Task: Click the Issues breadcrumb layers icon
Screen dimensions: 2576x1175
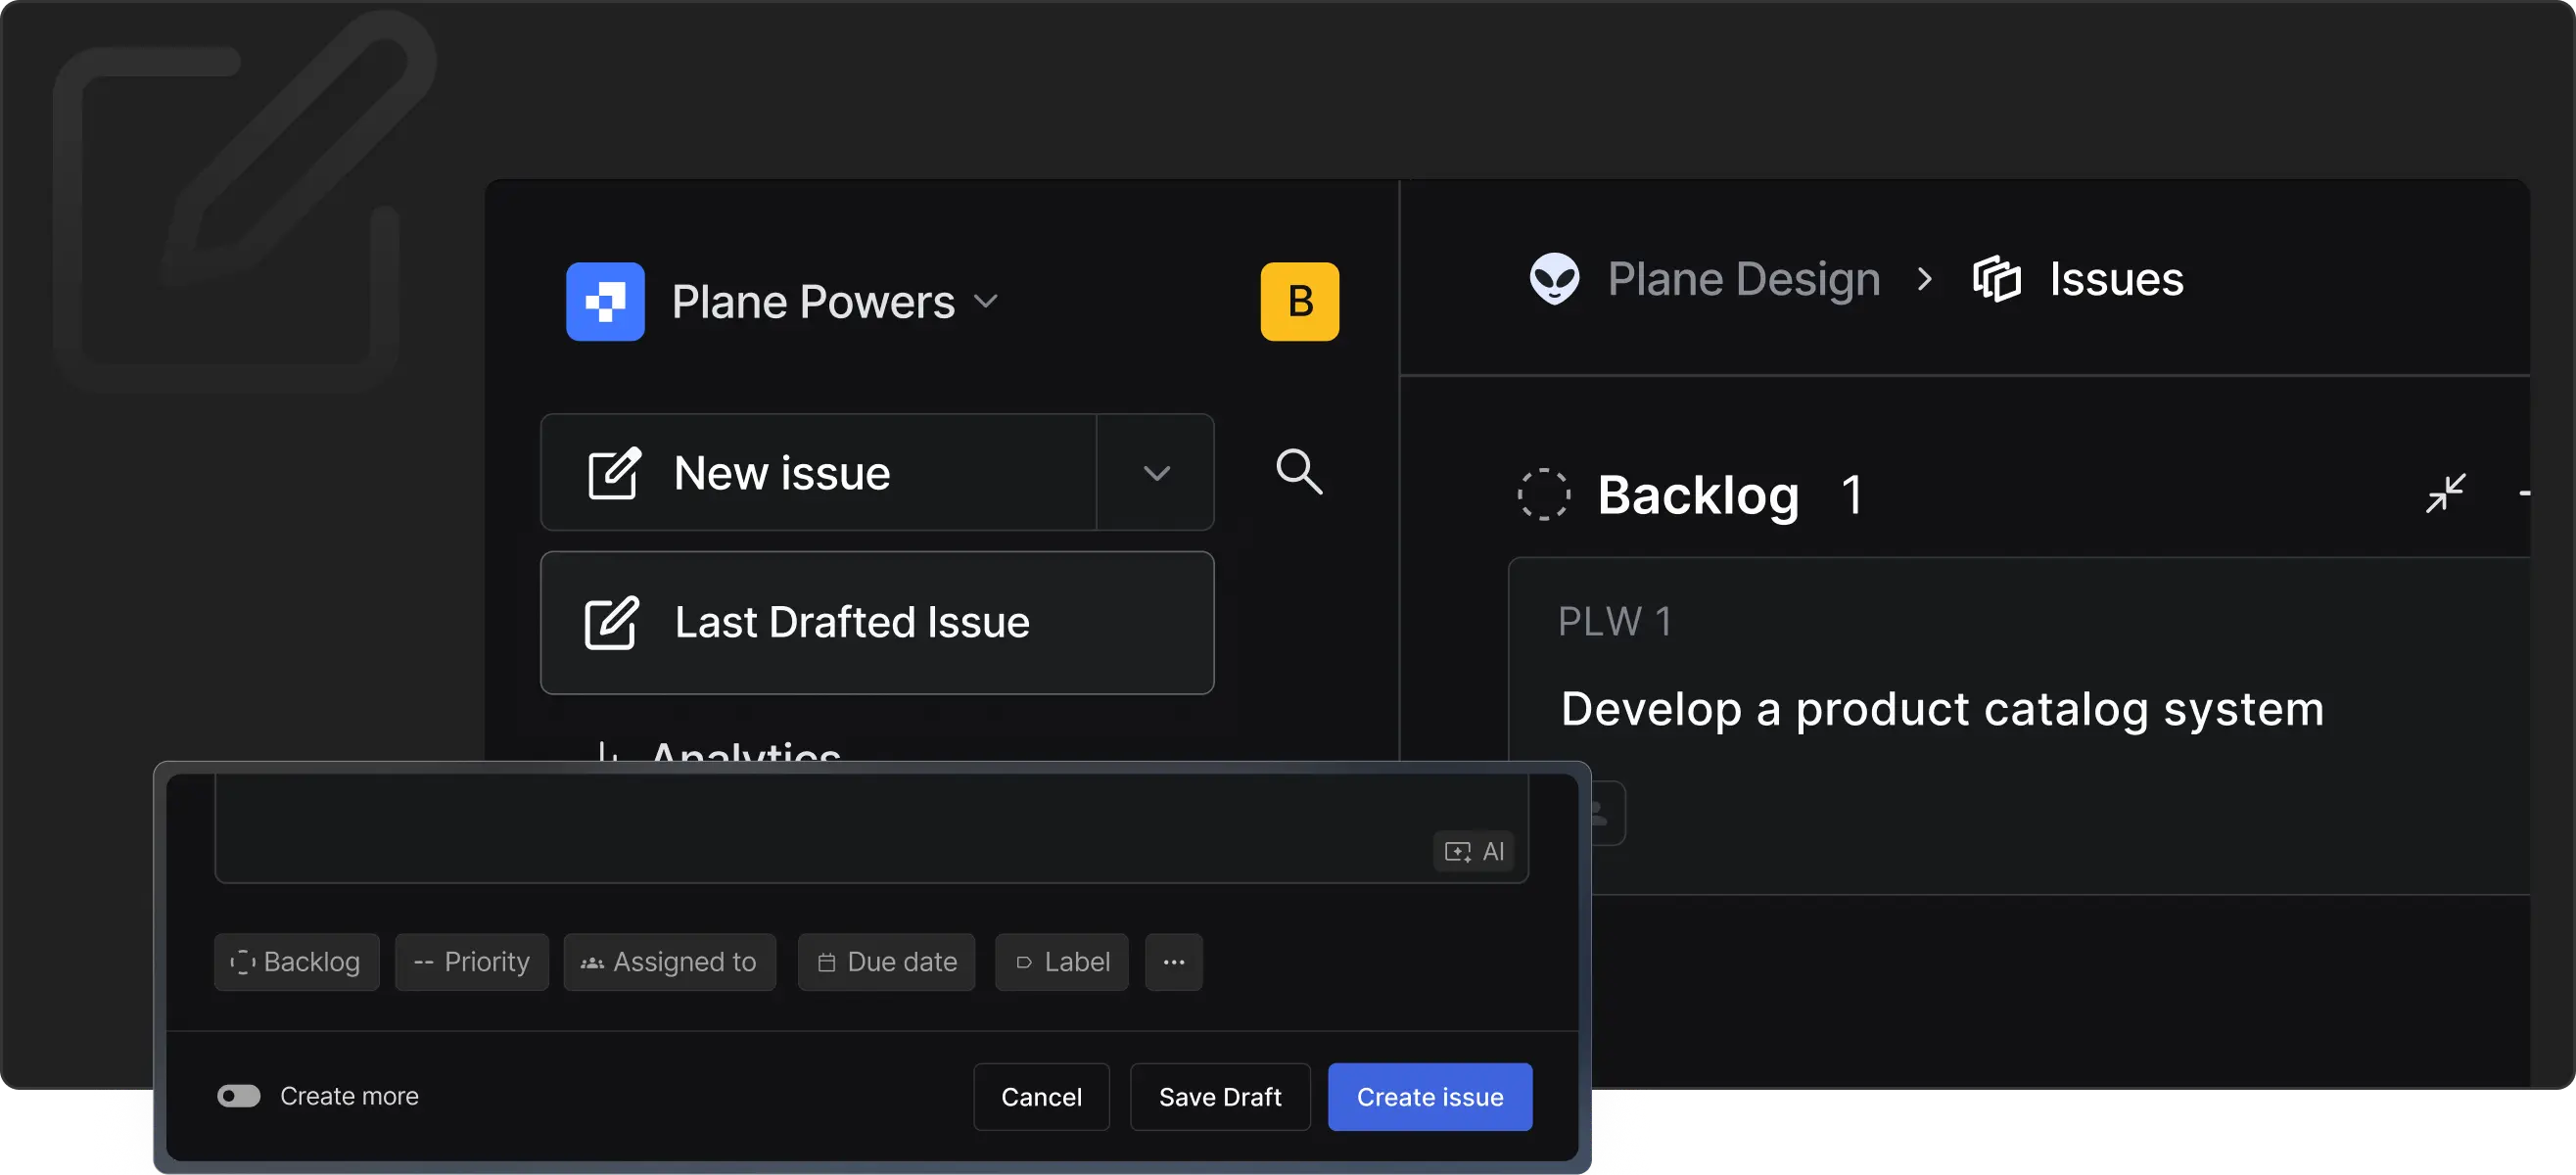Action: (1996, 279)
